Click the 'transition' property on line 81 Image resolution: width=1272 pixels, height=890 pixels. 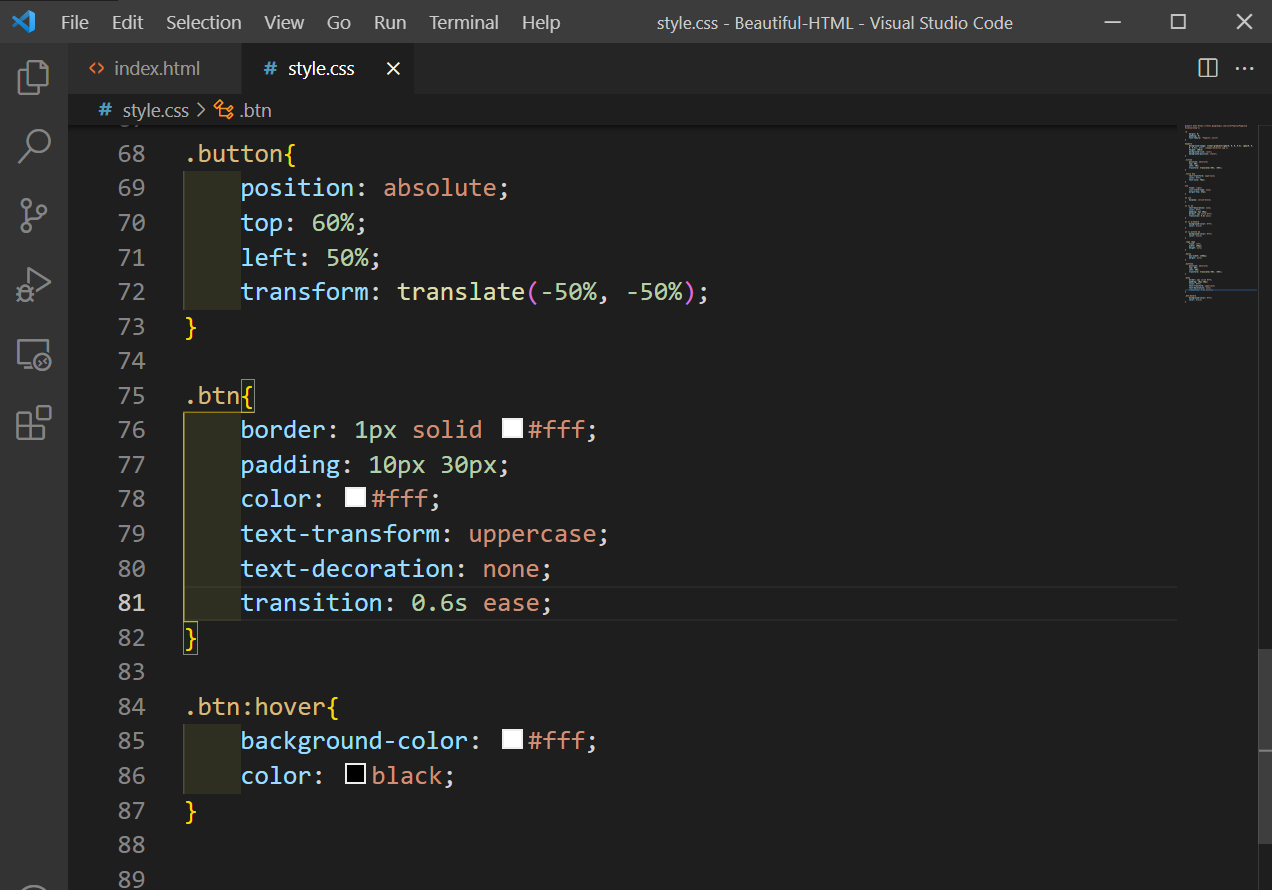(x=312, y=602)
